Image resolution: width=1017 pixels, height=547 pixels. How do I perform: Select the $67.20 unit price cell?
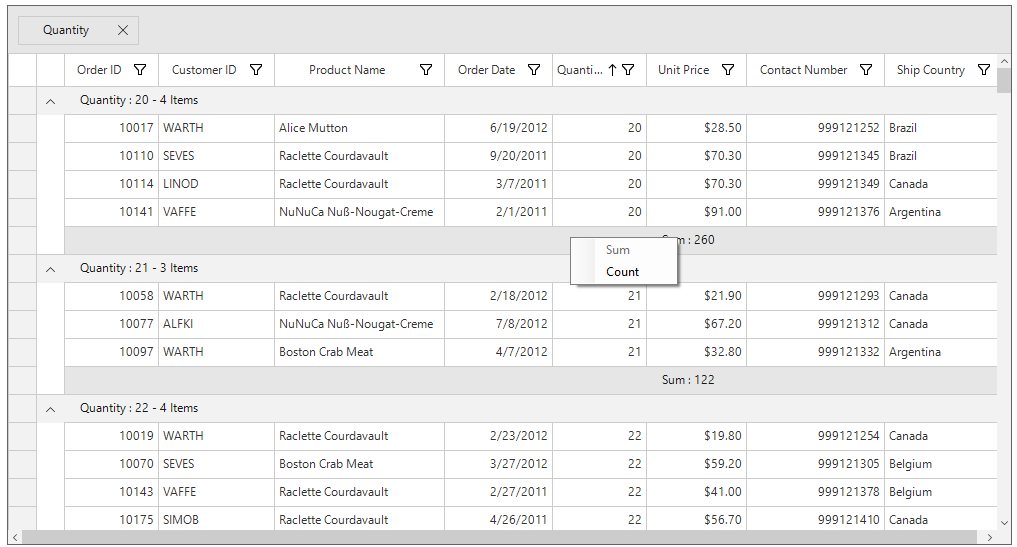[x=697, y=324]
